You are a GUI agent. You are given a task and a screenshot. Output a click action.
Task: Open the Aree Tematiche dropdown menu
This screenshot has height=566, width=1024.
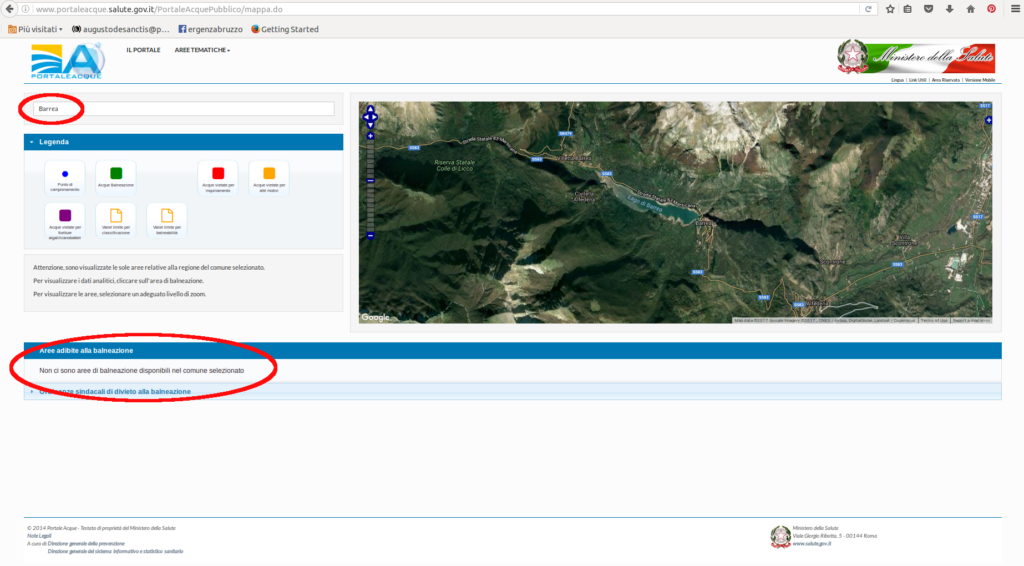(202, 50)
